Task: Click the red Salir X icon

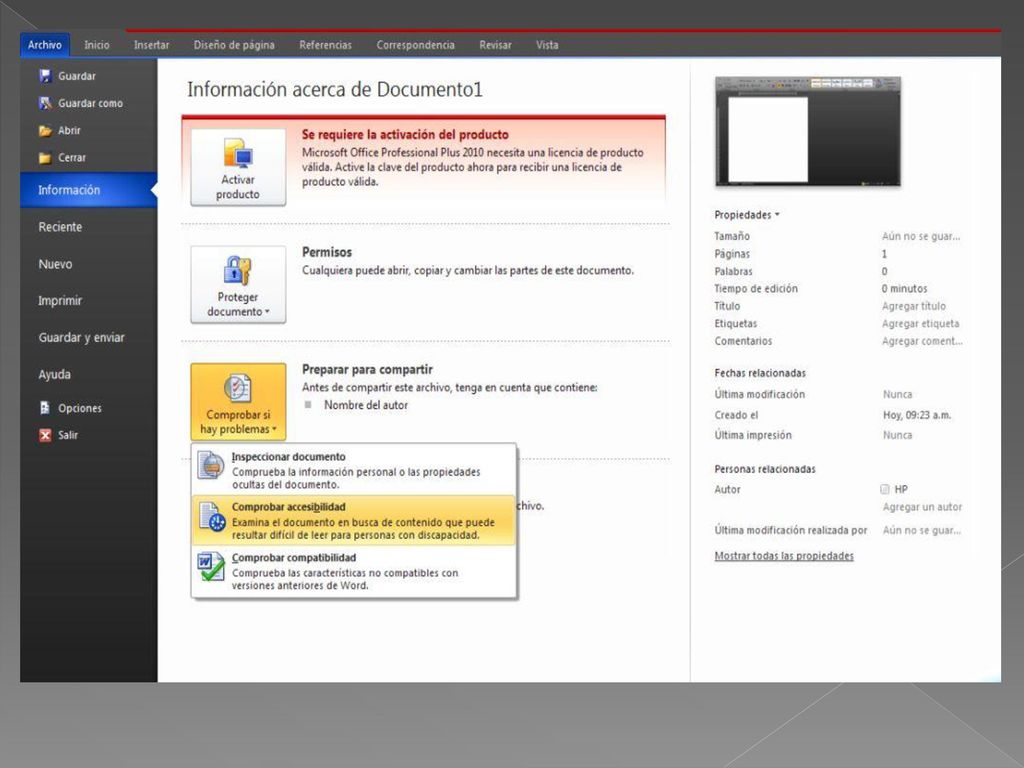Action: [x=45, y=435]
